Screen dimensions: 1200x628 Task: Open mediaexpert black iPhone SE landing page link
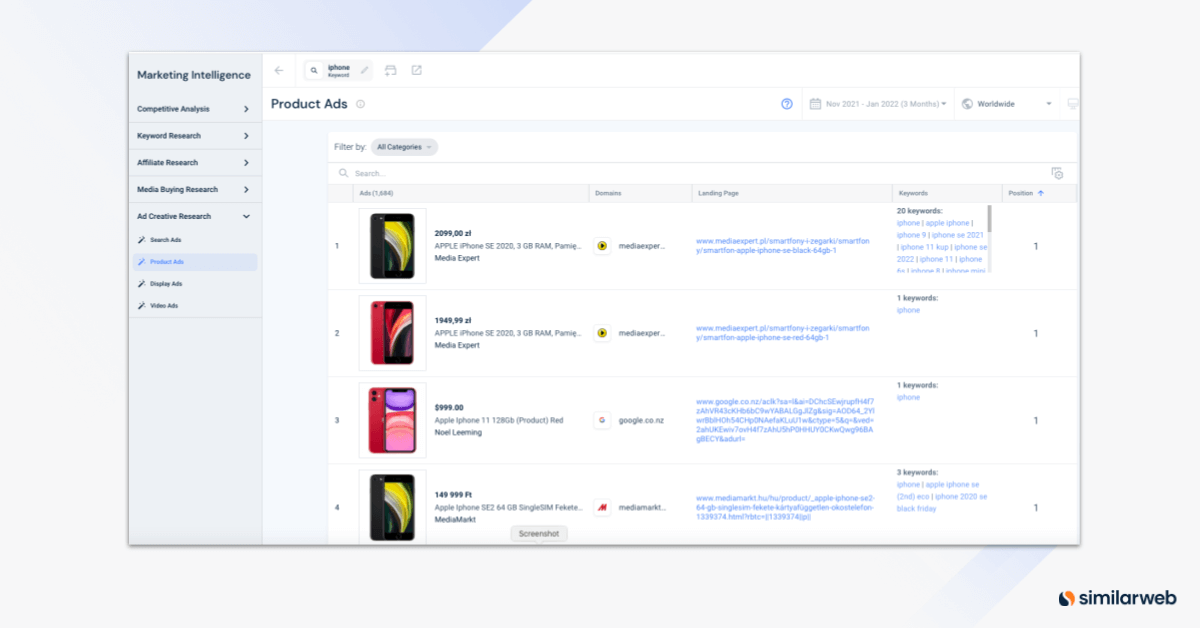pos(783,245)
